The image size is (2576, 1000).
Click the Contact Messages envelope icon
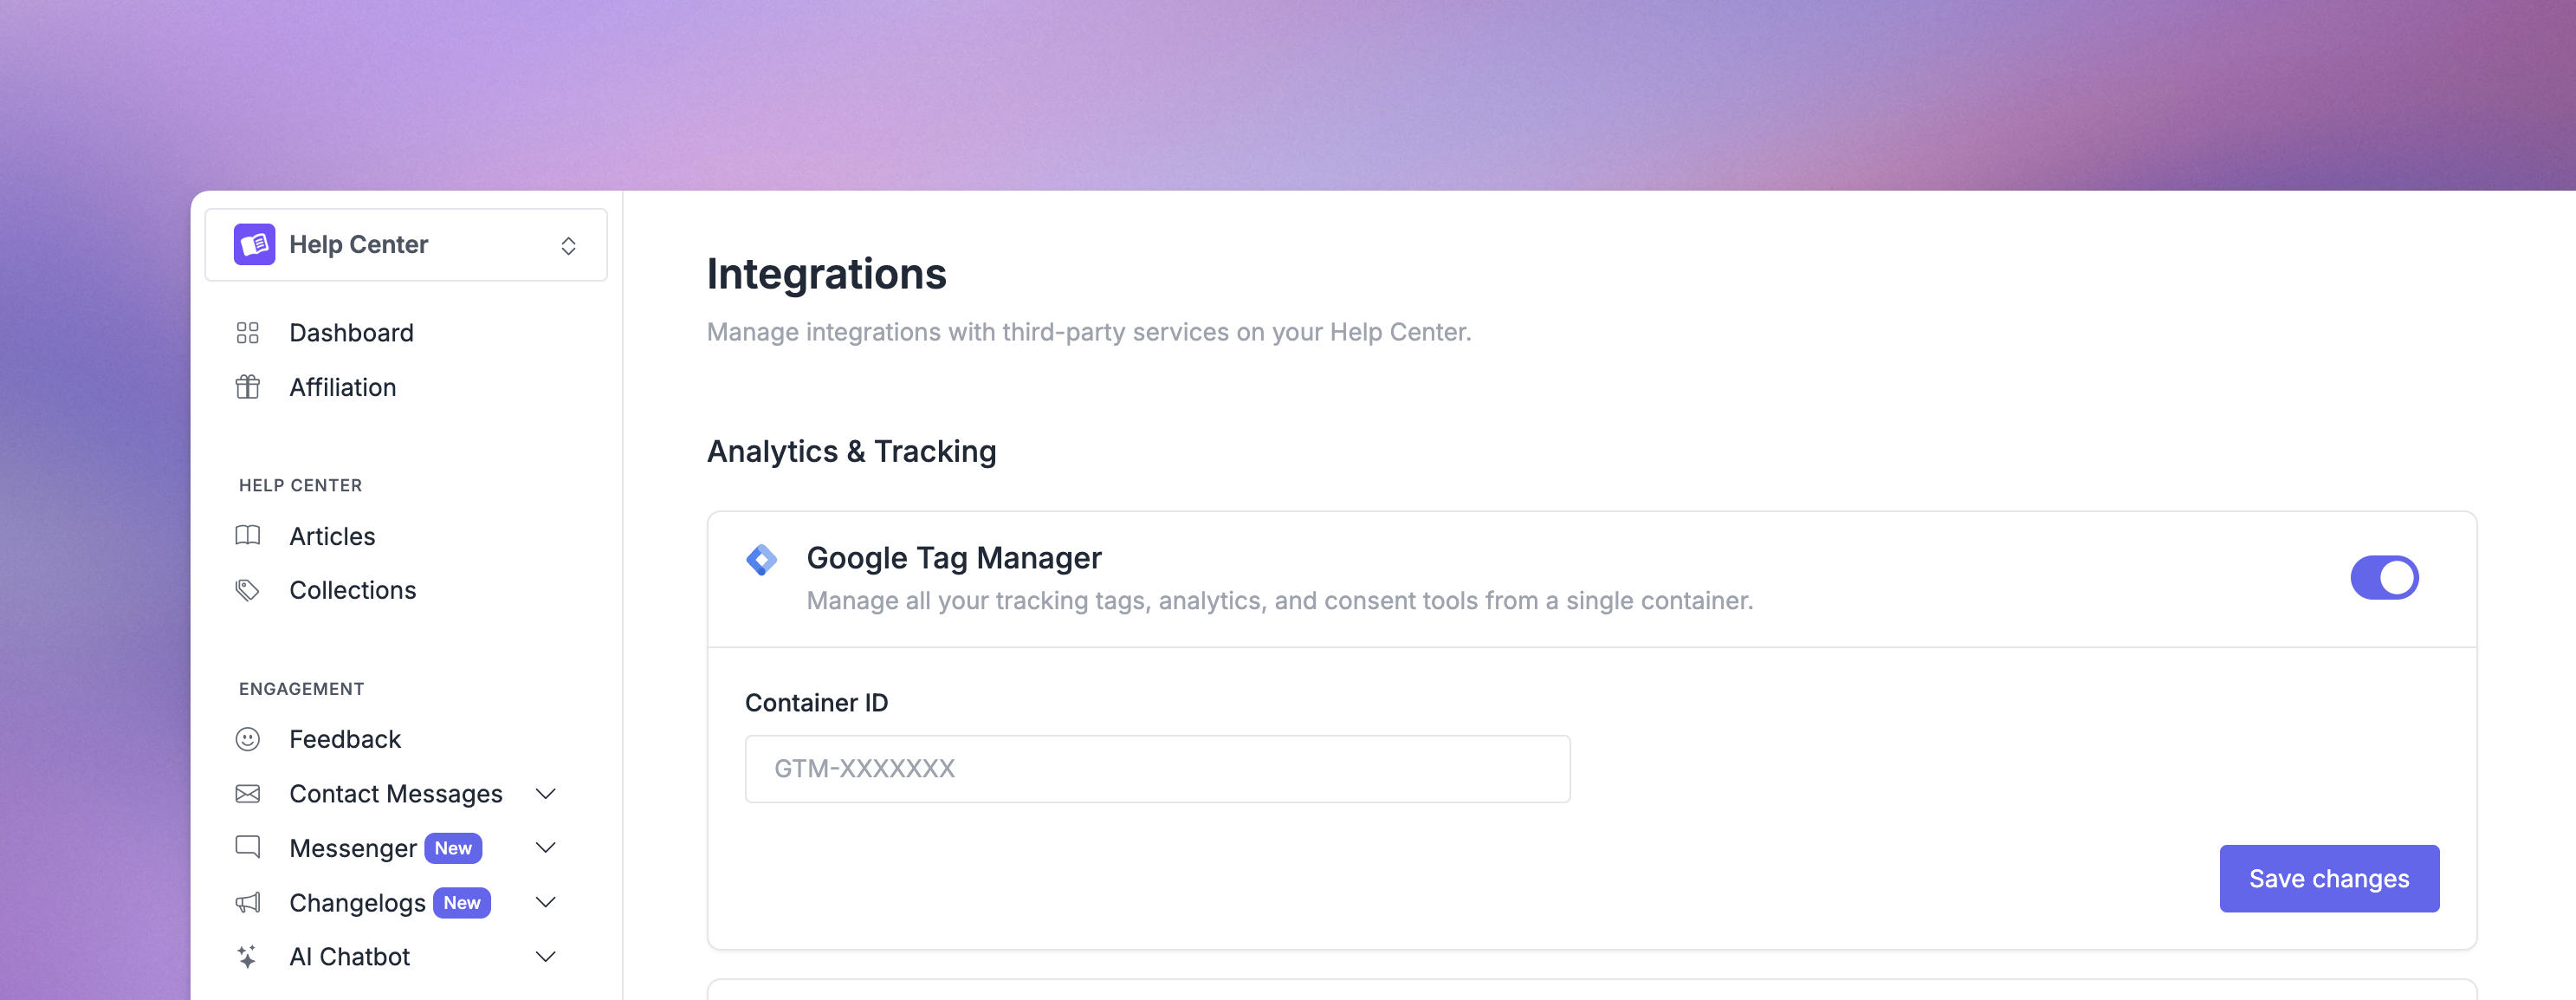247,794
